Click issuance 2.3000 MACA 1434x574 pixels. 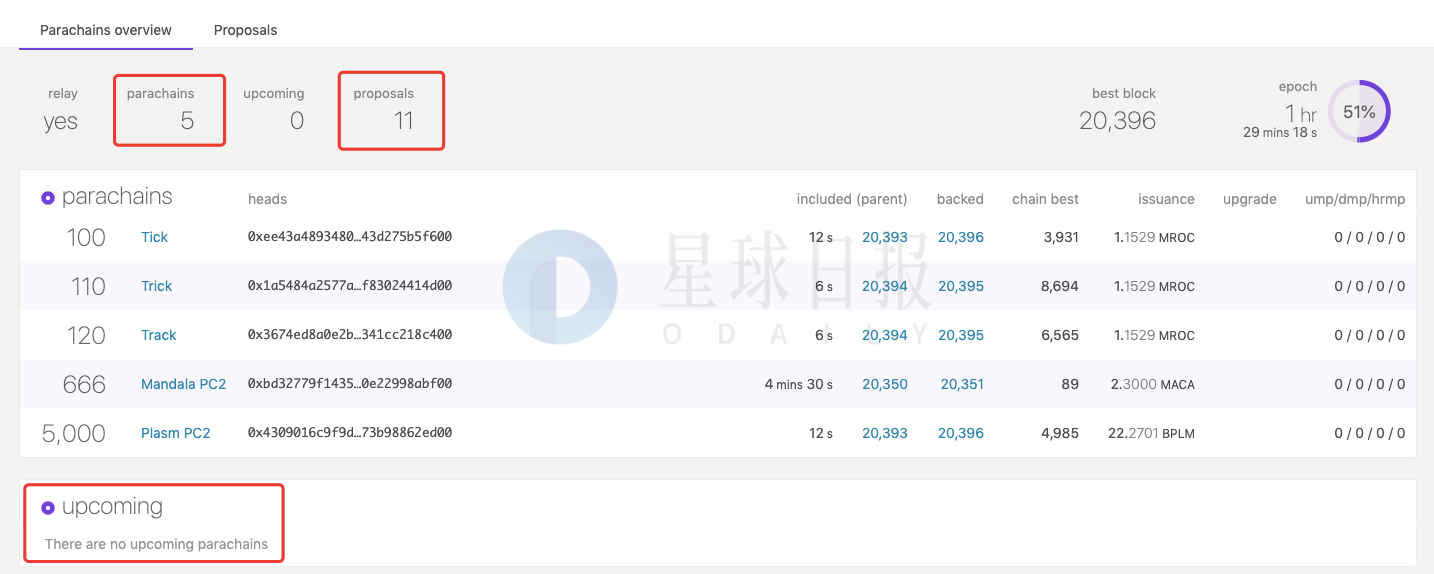[1152, 384]
